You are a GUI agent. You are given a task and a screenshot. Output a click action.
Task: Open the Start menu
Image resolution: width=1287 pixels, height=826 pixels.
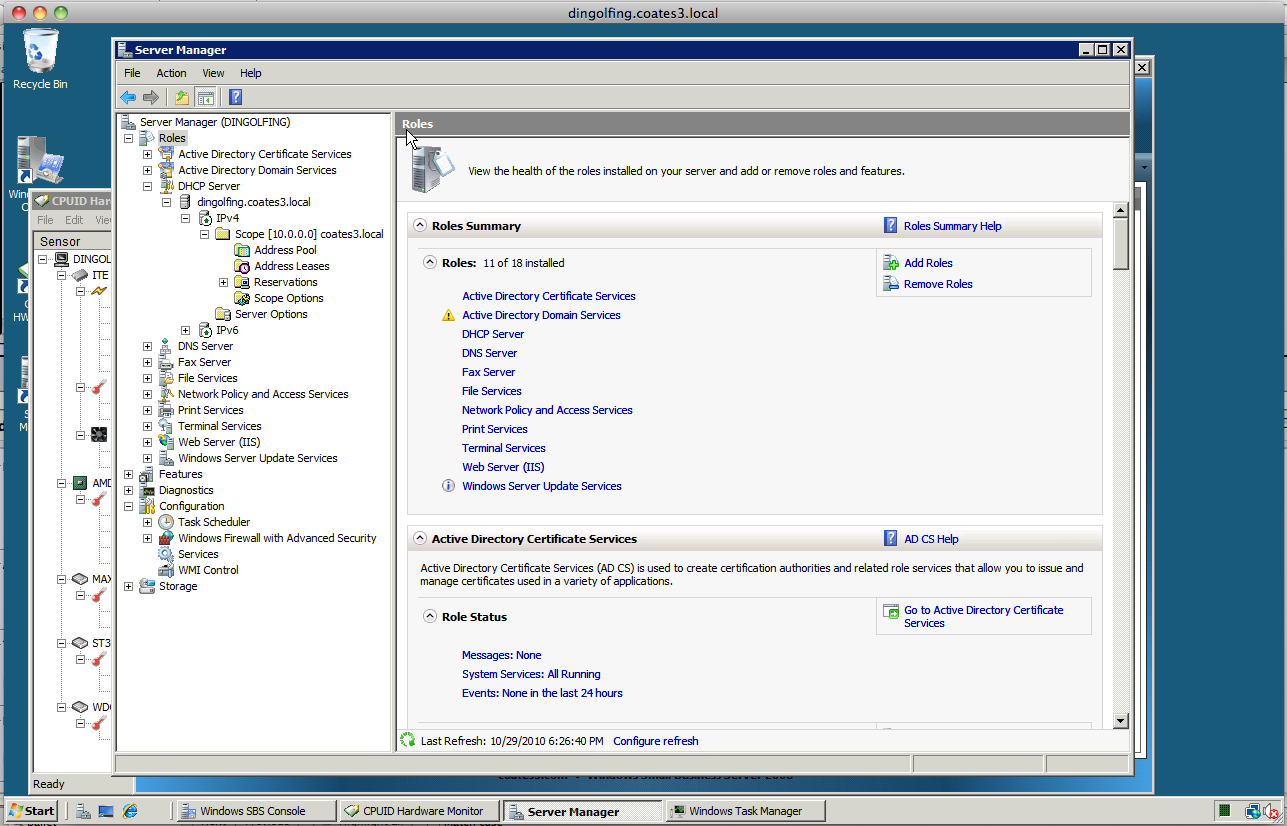coord(32,811)
